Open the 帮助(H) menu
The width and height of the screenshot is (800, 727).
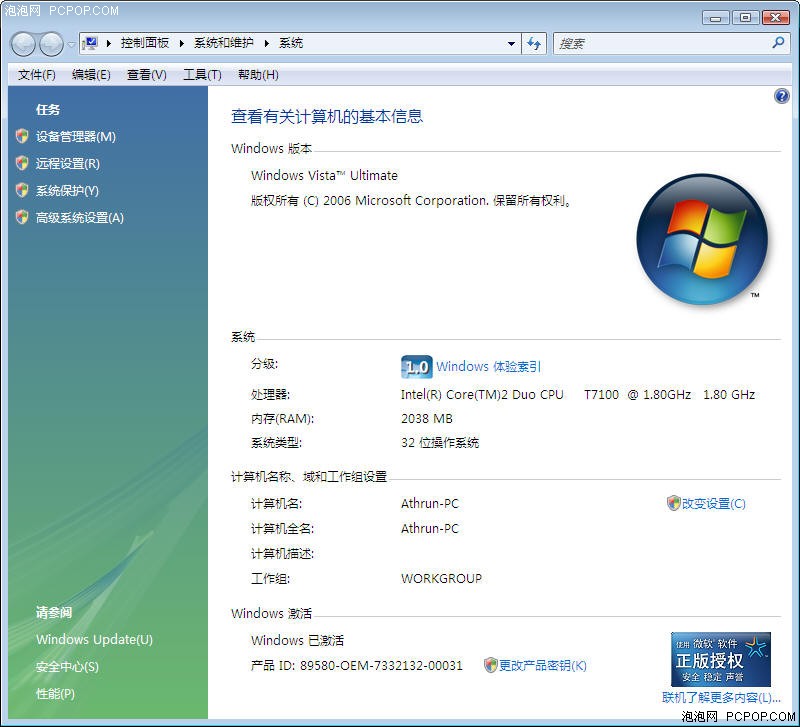pyautogui.click(x=258, y=75)
